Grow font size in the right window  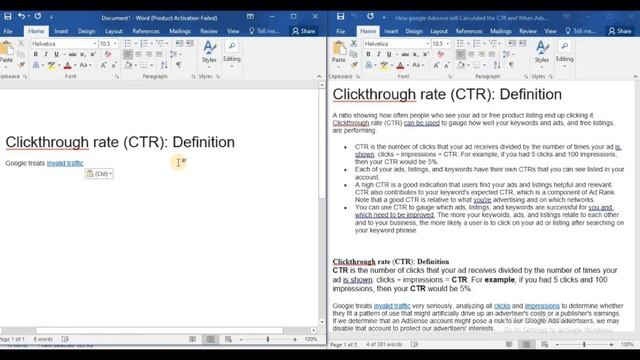(436, 65)
